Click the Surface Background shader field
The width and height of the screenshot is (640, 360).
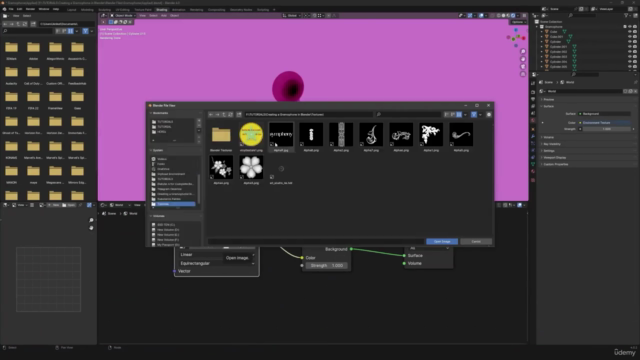(x=604, y=114)
